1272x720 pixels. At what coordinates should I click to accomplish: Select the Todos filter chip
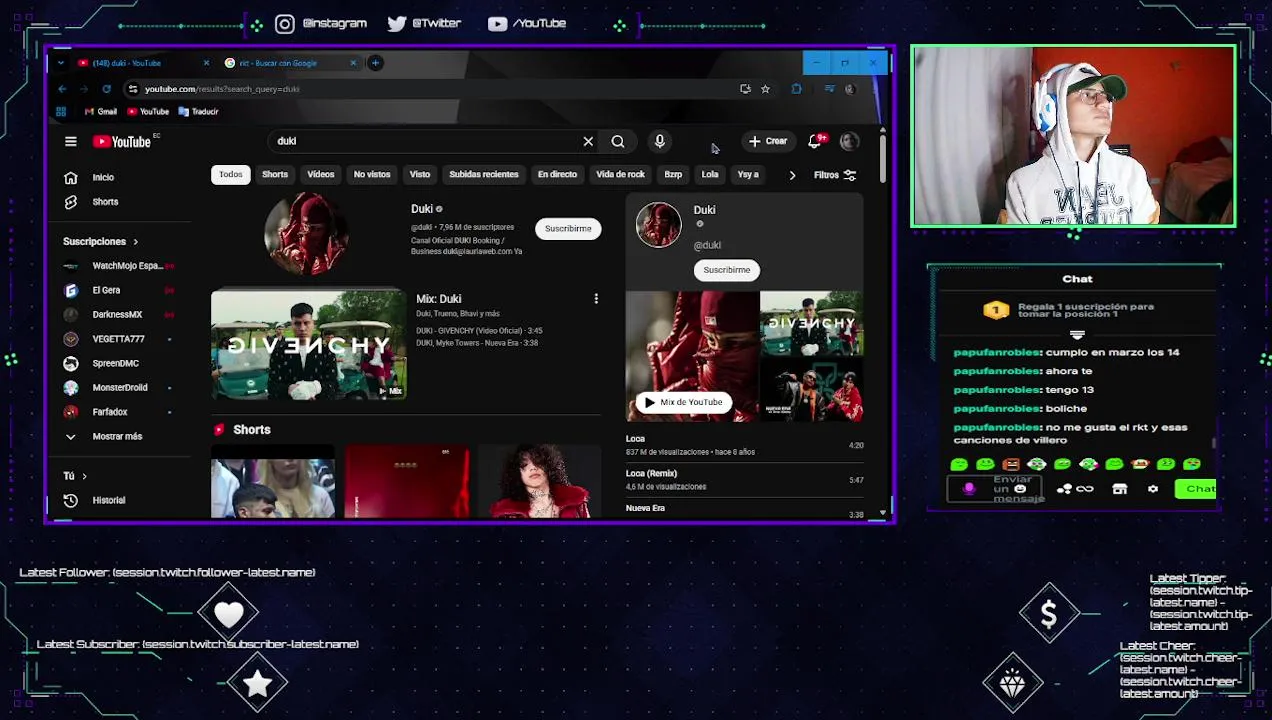pyautogui.click(x=231, y=175)
